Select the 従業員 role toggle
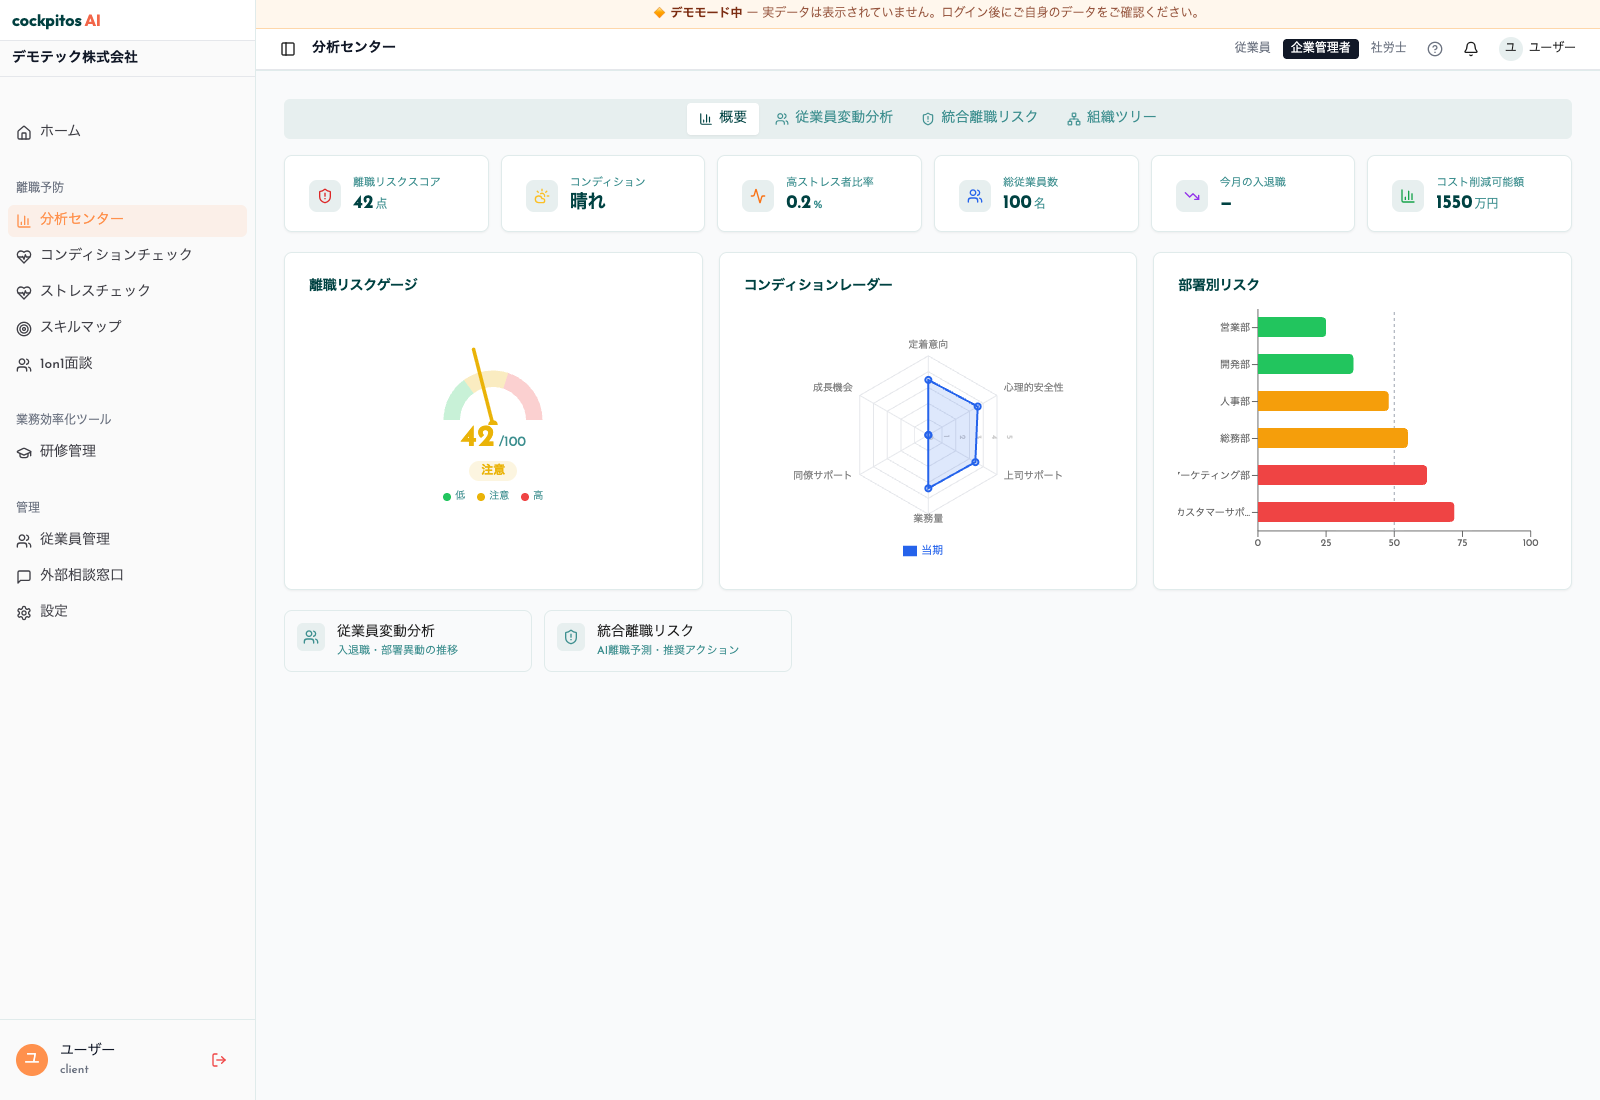 1252,48
